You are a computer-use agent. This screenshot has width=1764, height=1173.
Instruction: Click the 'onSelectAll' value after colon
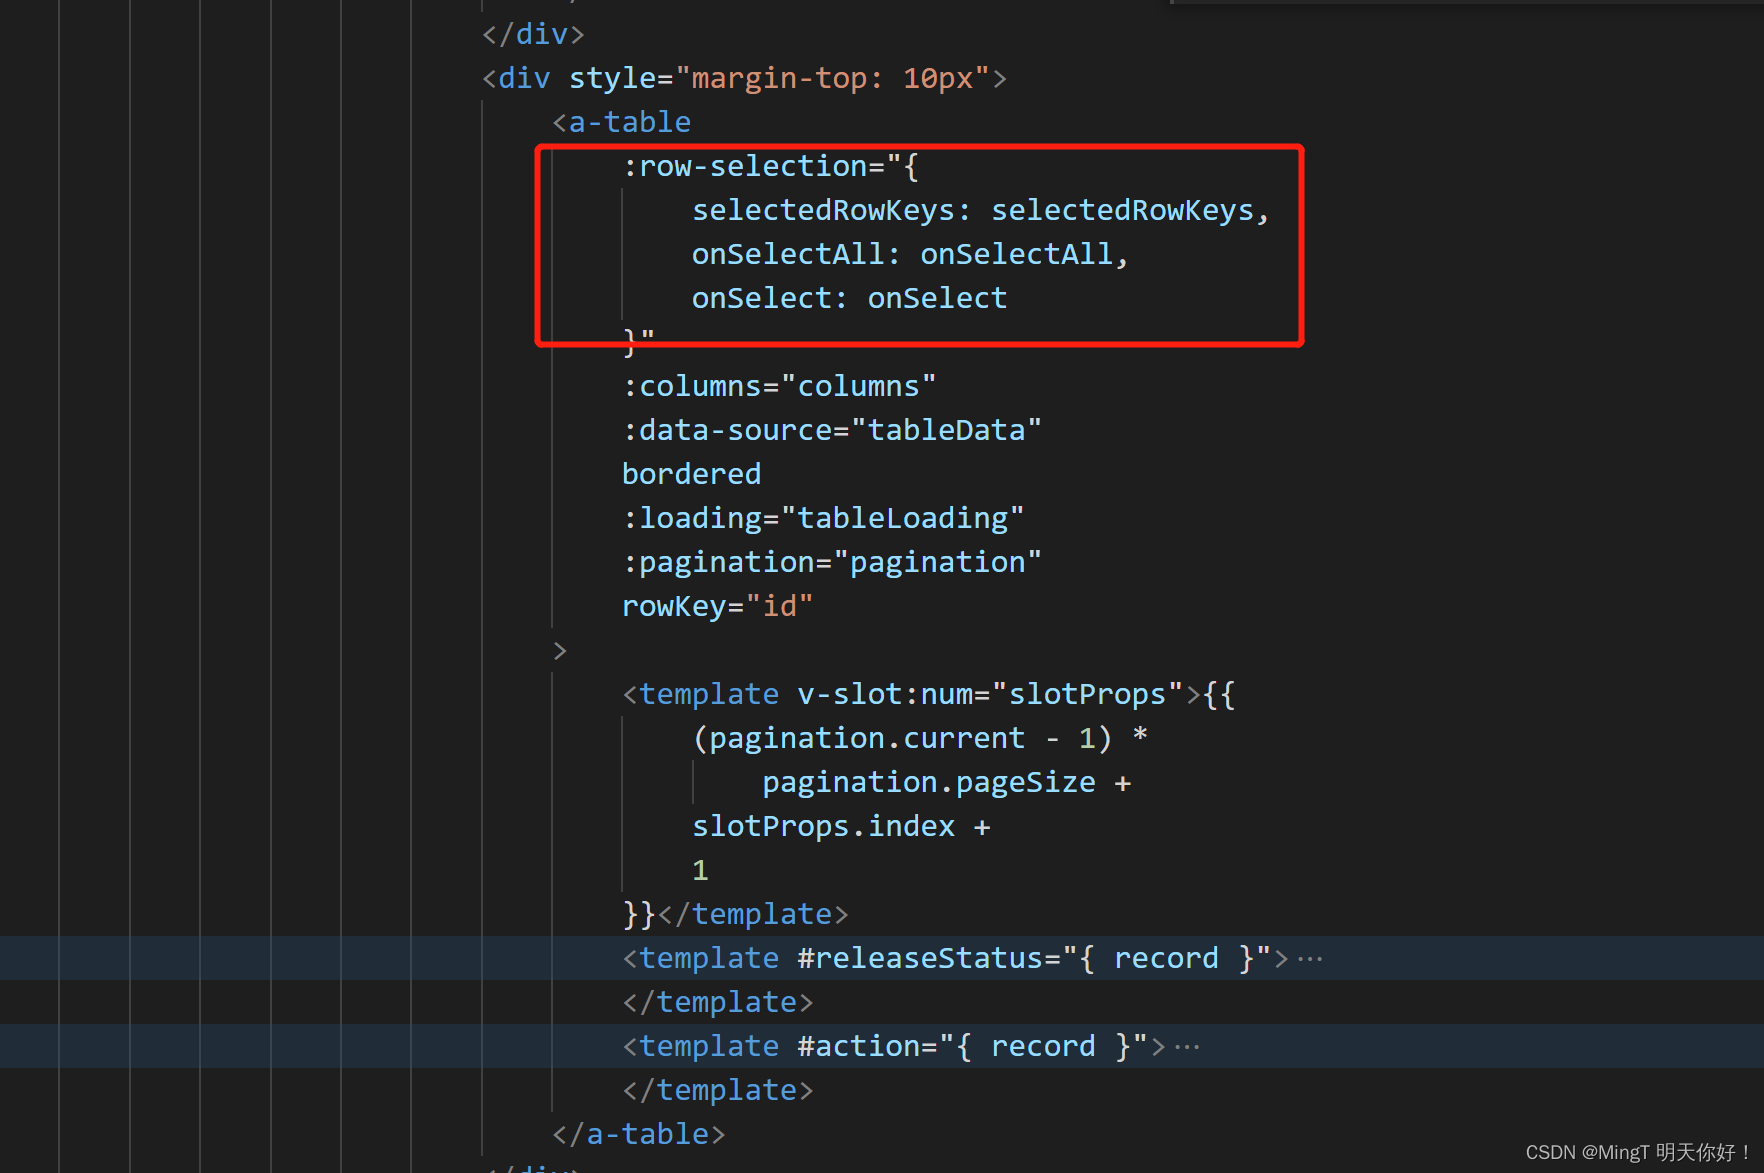tap(1017, 254)
